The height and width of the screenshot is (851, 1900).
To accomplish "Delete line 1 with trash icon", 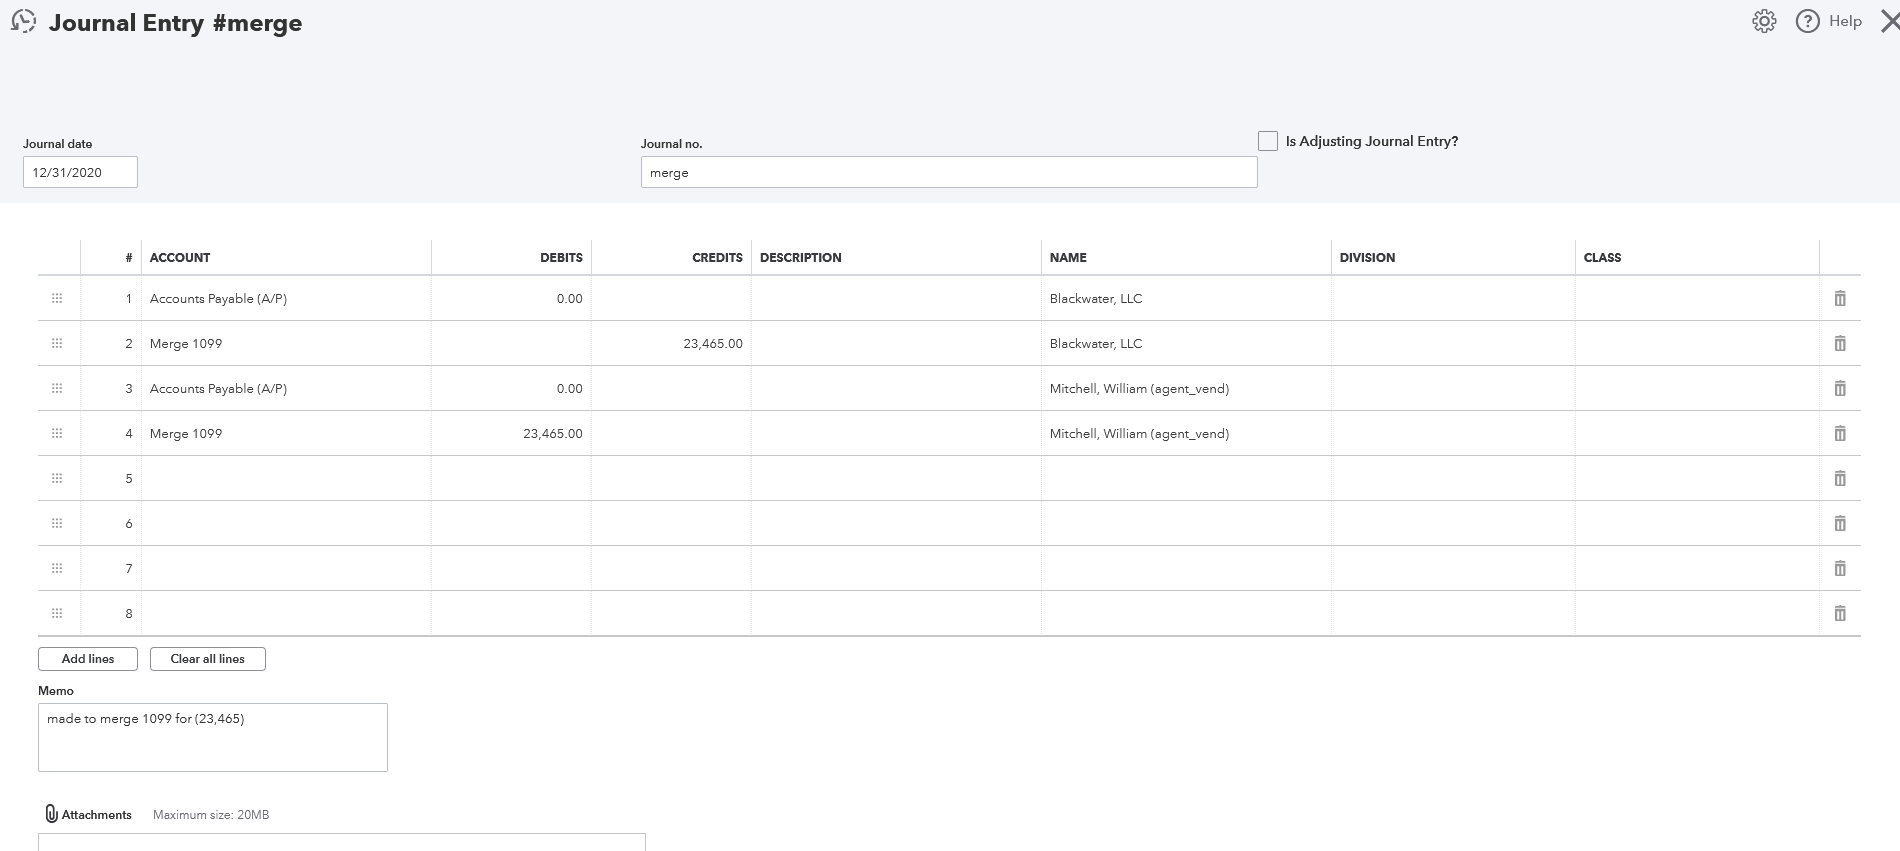I will [x=1839, y=299].
